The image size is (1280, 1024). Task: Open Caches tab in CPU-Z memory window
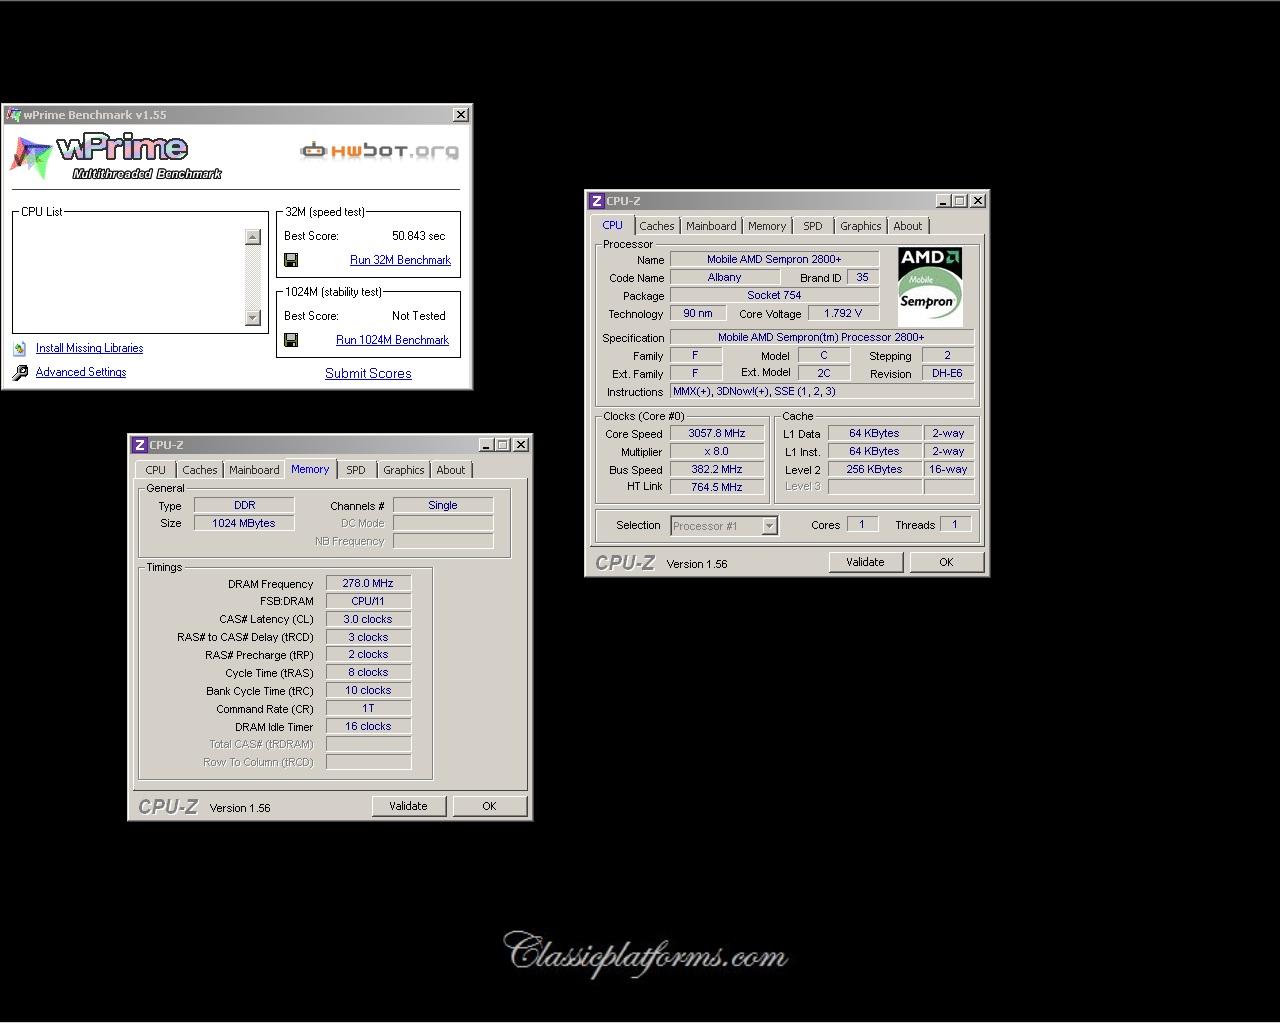pyautogui.click(x=200, y=470)
